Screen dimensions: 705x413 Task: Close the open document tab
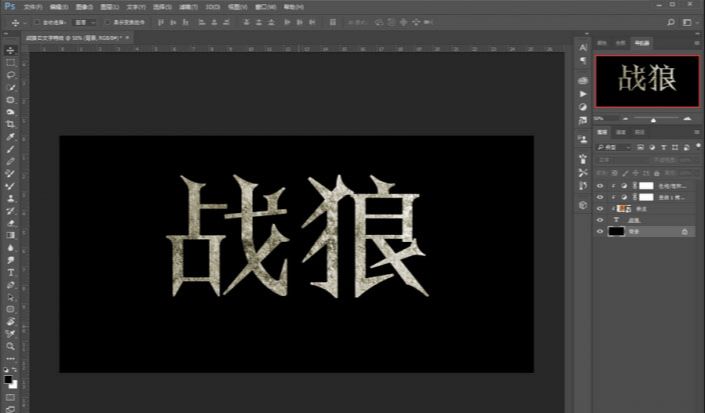(128, 38)
